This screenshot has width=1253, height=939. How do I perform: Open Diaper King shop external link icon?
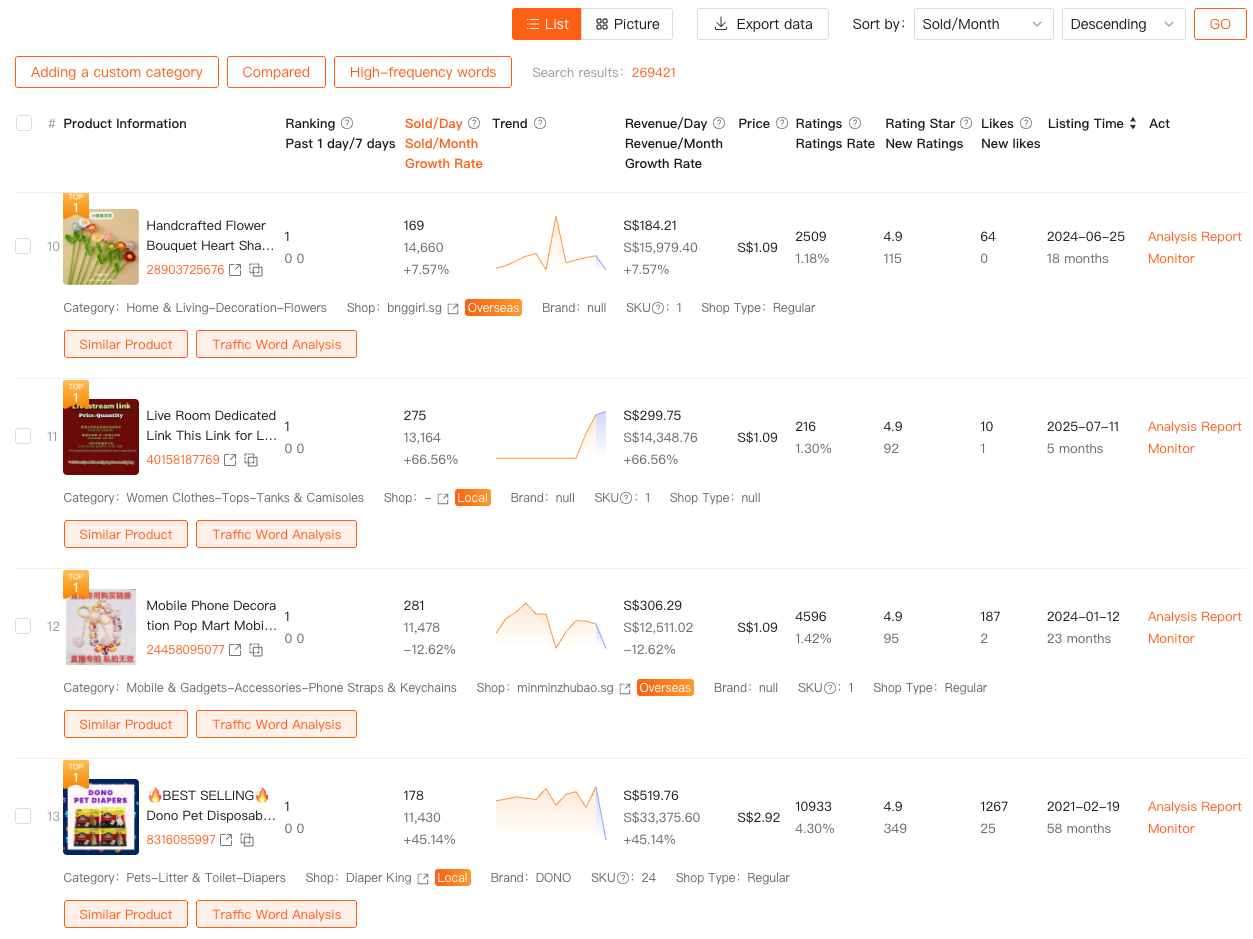423,879
